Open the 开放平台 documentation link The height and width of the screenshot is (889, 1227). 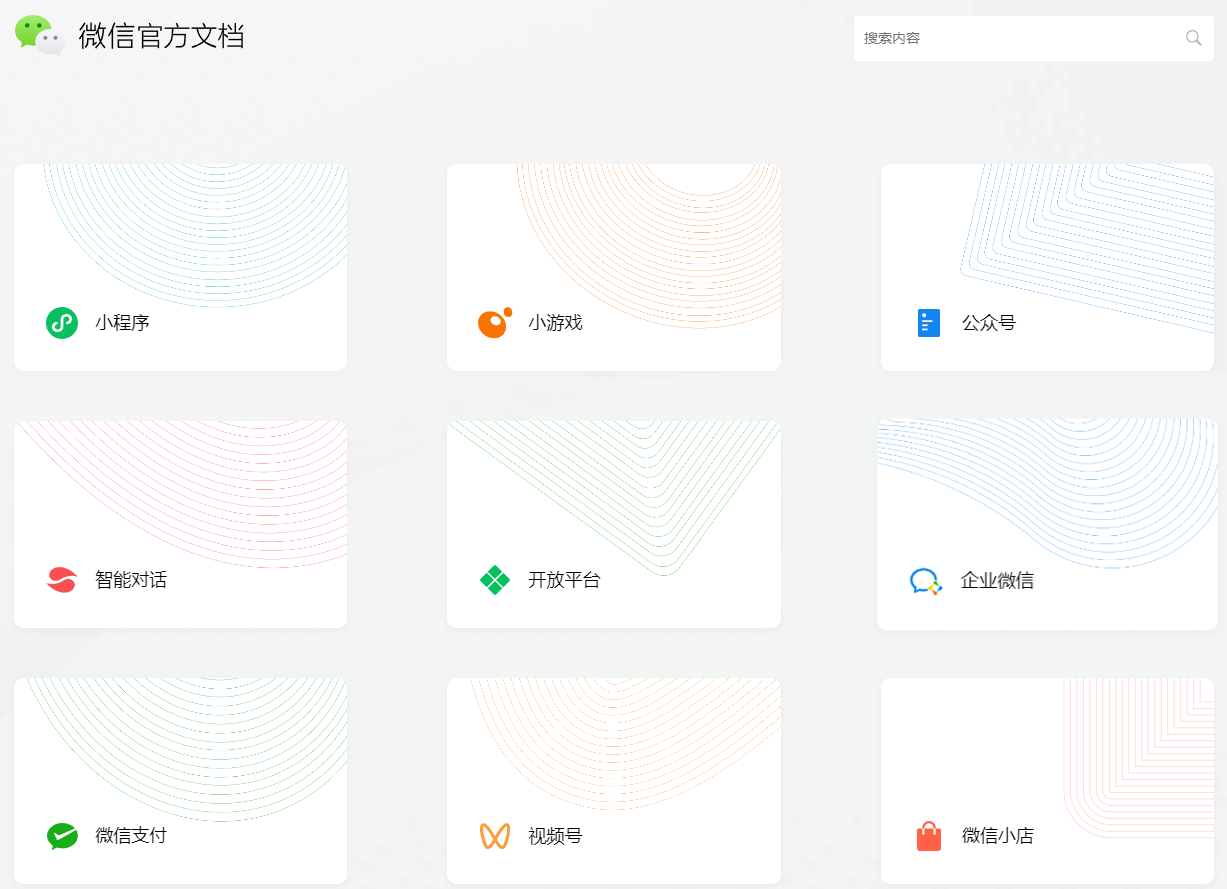[x=564, y=580]
